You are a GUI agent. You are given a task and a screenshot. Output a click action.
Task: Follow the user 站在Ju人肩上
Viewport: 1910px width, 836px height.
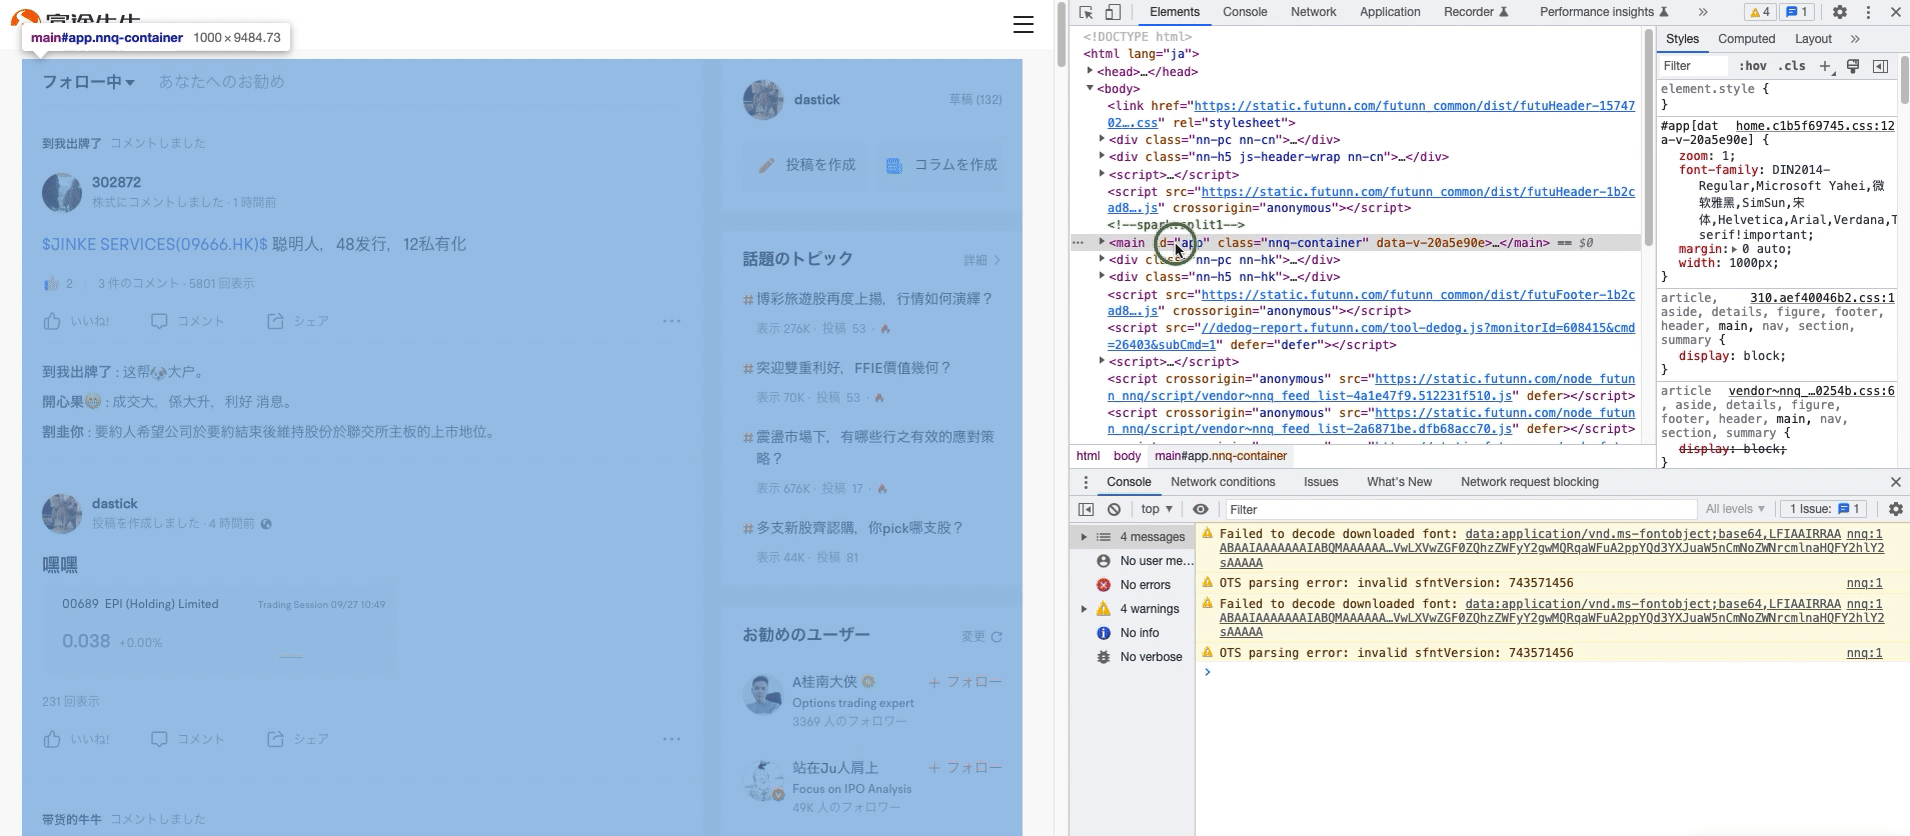click(965, 768)
